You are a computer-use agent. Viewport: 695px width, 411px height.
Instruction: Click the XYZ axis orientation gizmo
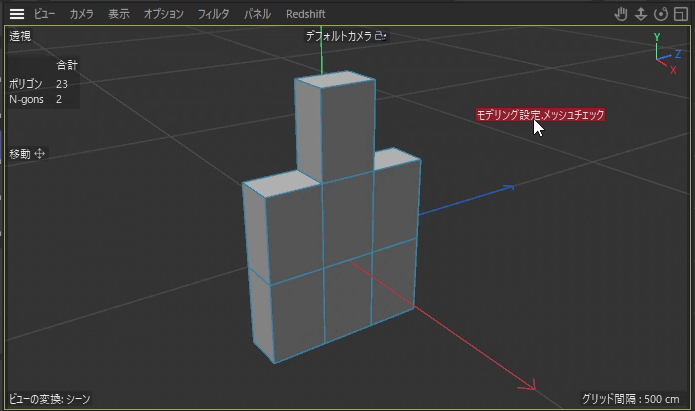(667, 53)
